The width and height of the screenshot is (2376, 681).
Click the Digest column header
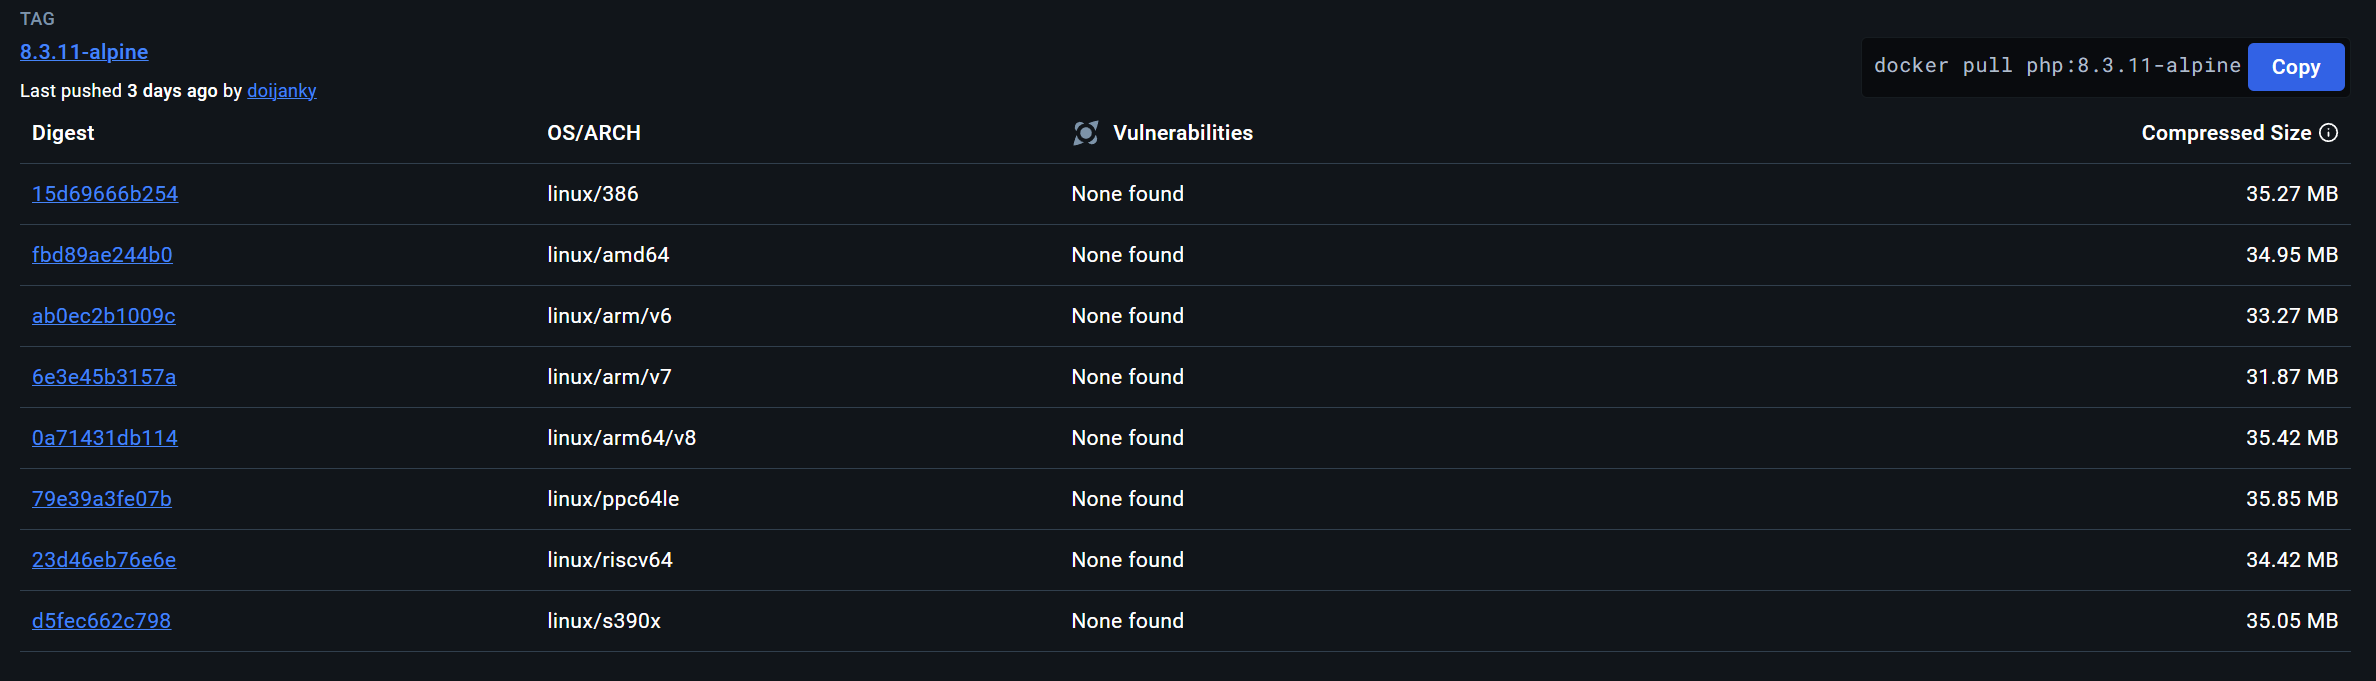click(63, 133)
